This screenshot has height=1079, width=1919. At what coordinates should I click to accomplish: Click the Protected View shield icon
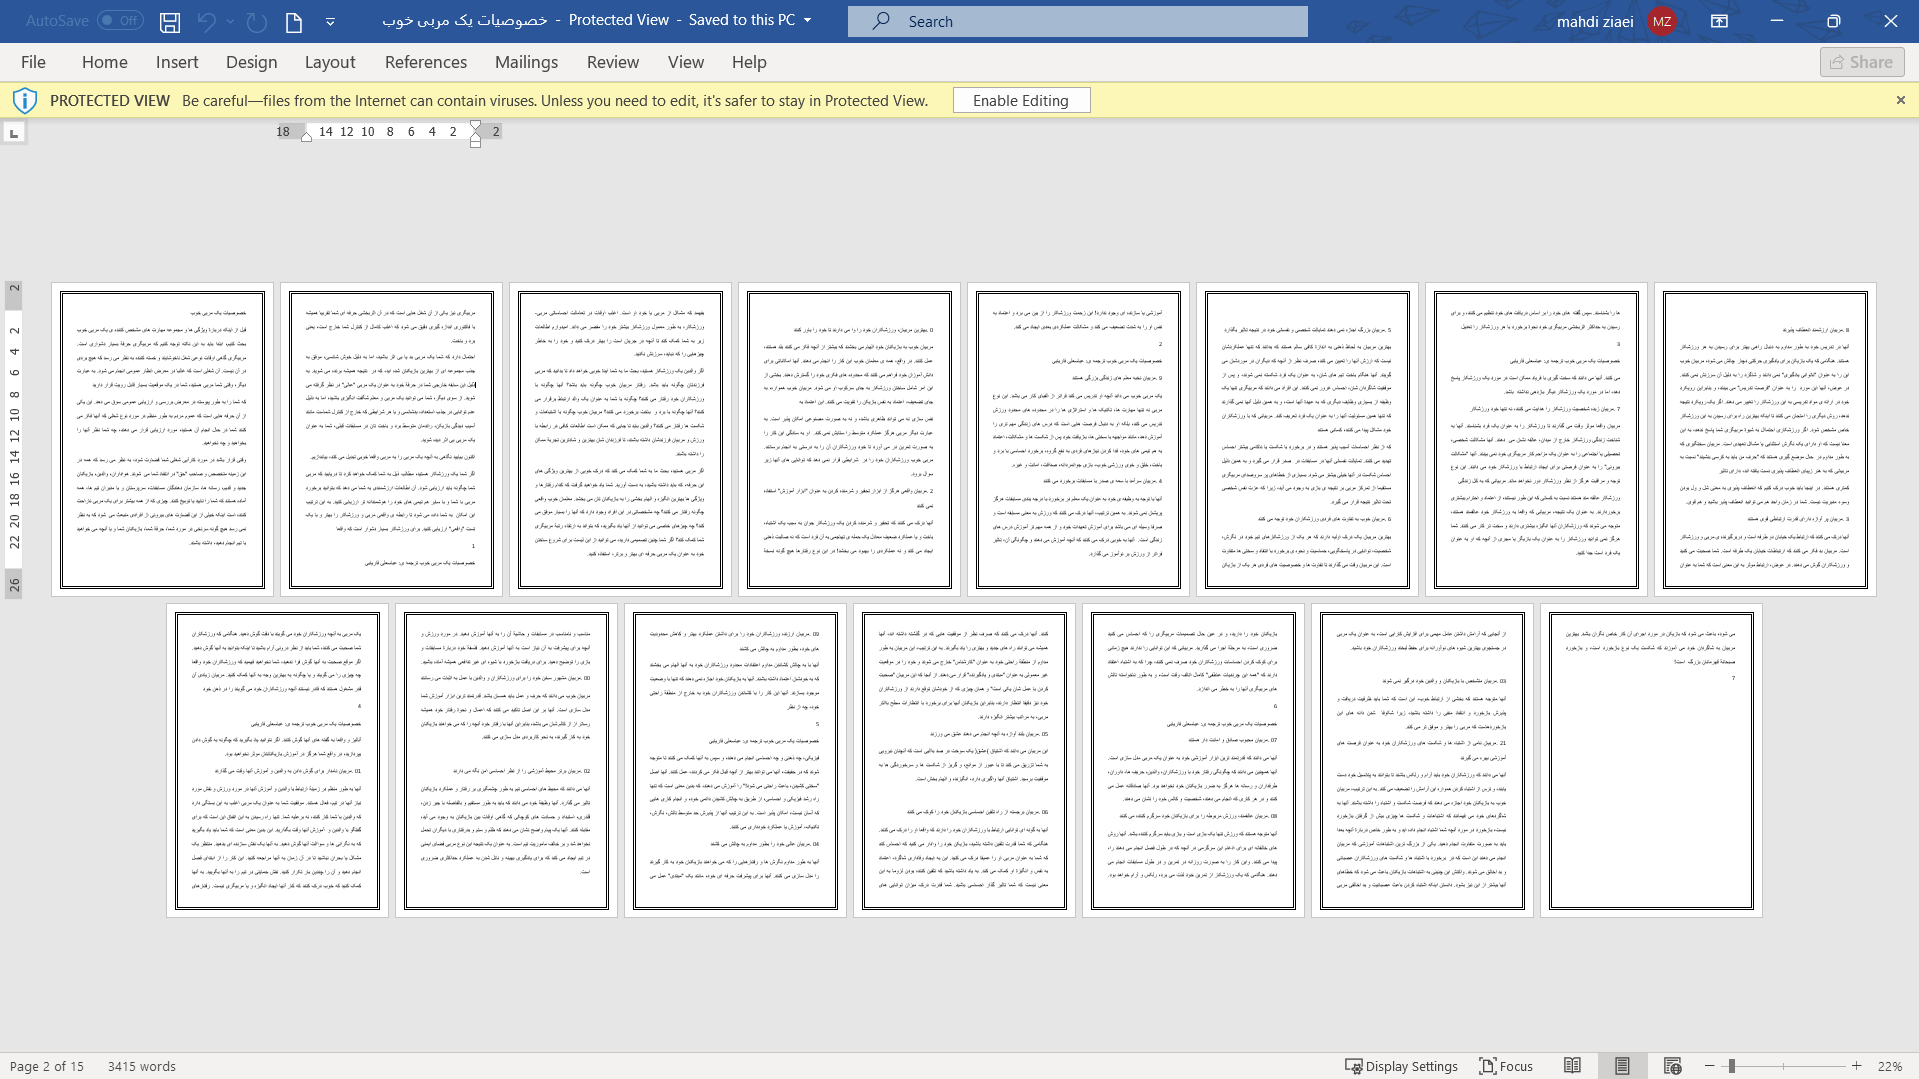pyautogui.click(x=25, y=100)
